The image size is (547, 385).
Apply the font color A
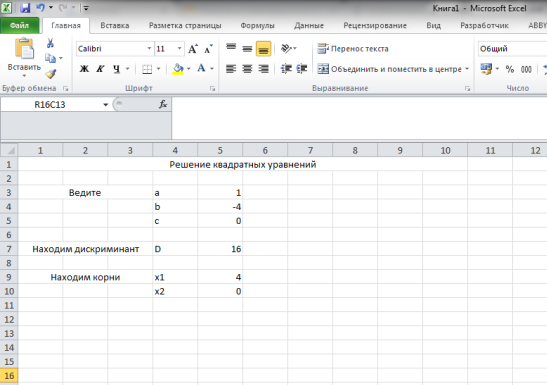[201, 69]
